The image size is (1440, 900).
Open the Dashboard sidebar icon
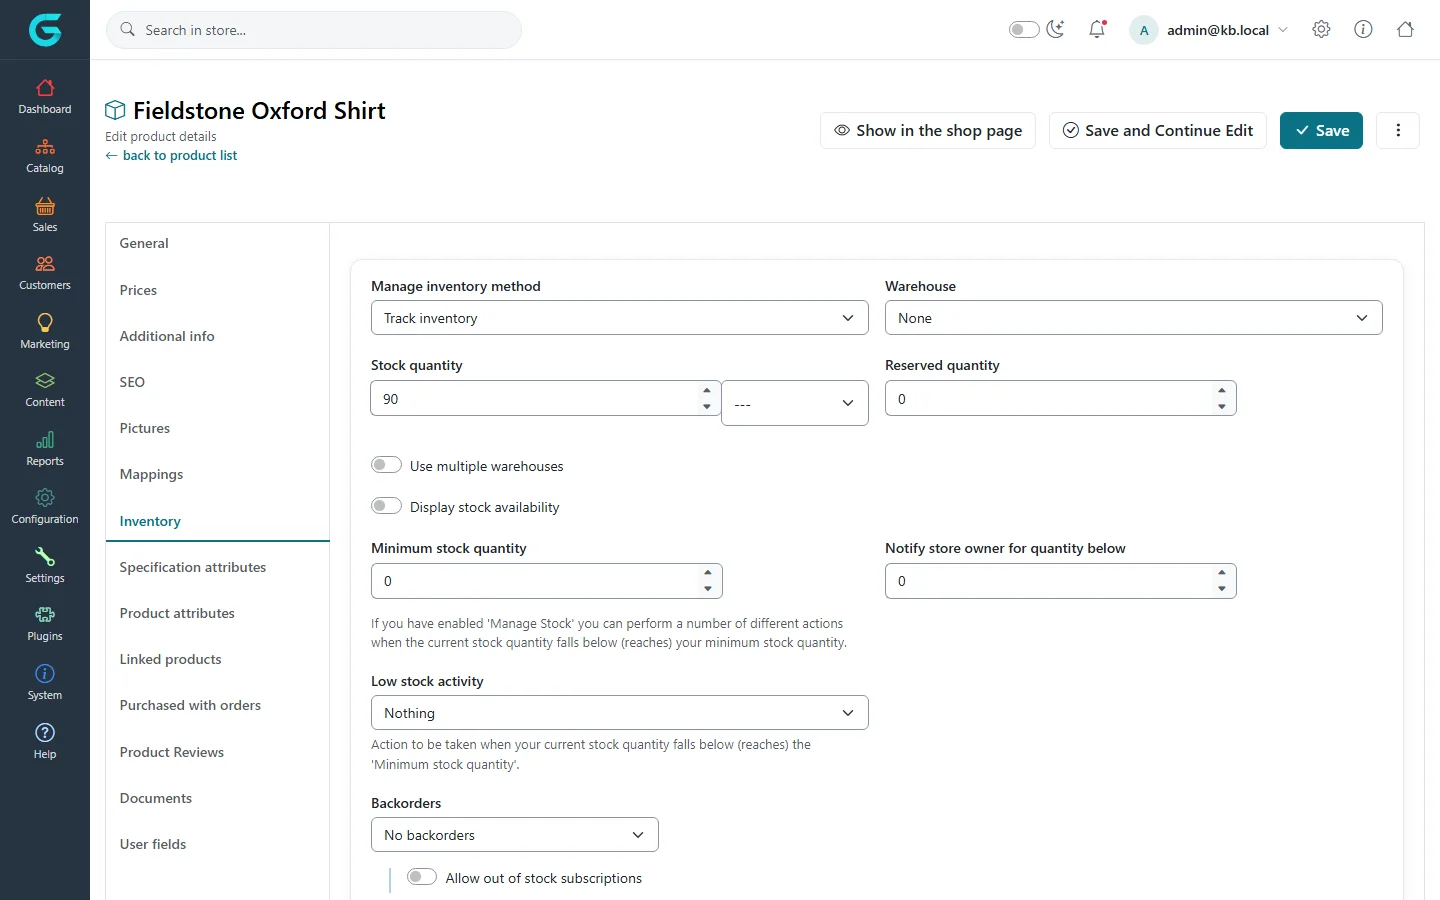[x=45, y=97]
